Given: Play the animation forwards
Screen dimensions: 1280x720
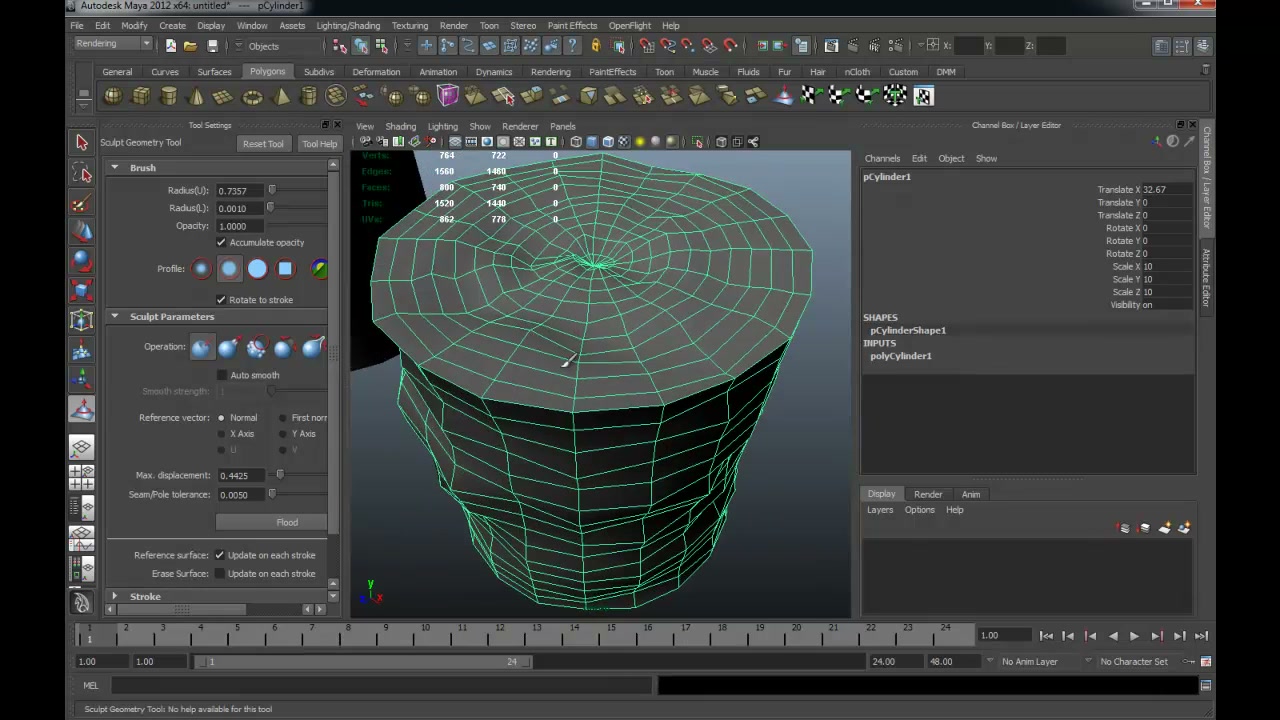Looking at the screenshot, I should (x=1134, y=636).
